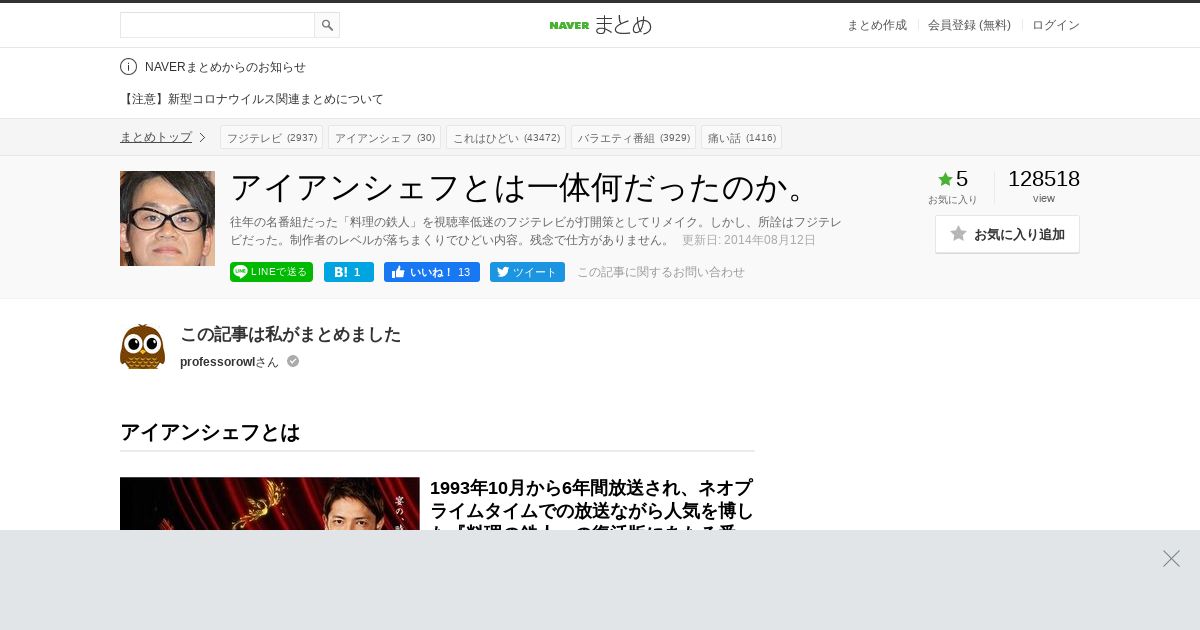Open 新型コロナウイルス関連まとめ notice
The width and height of the screenshot is (1200, 630).
[252, 99]
